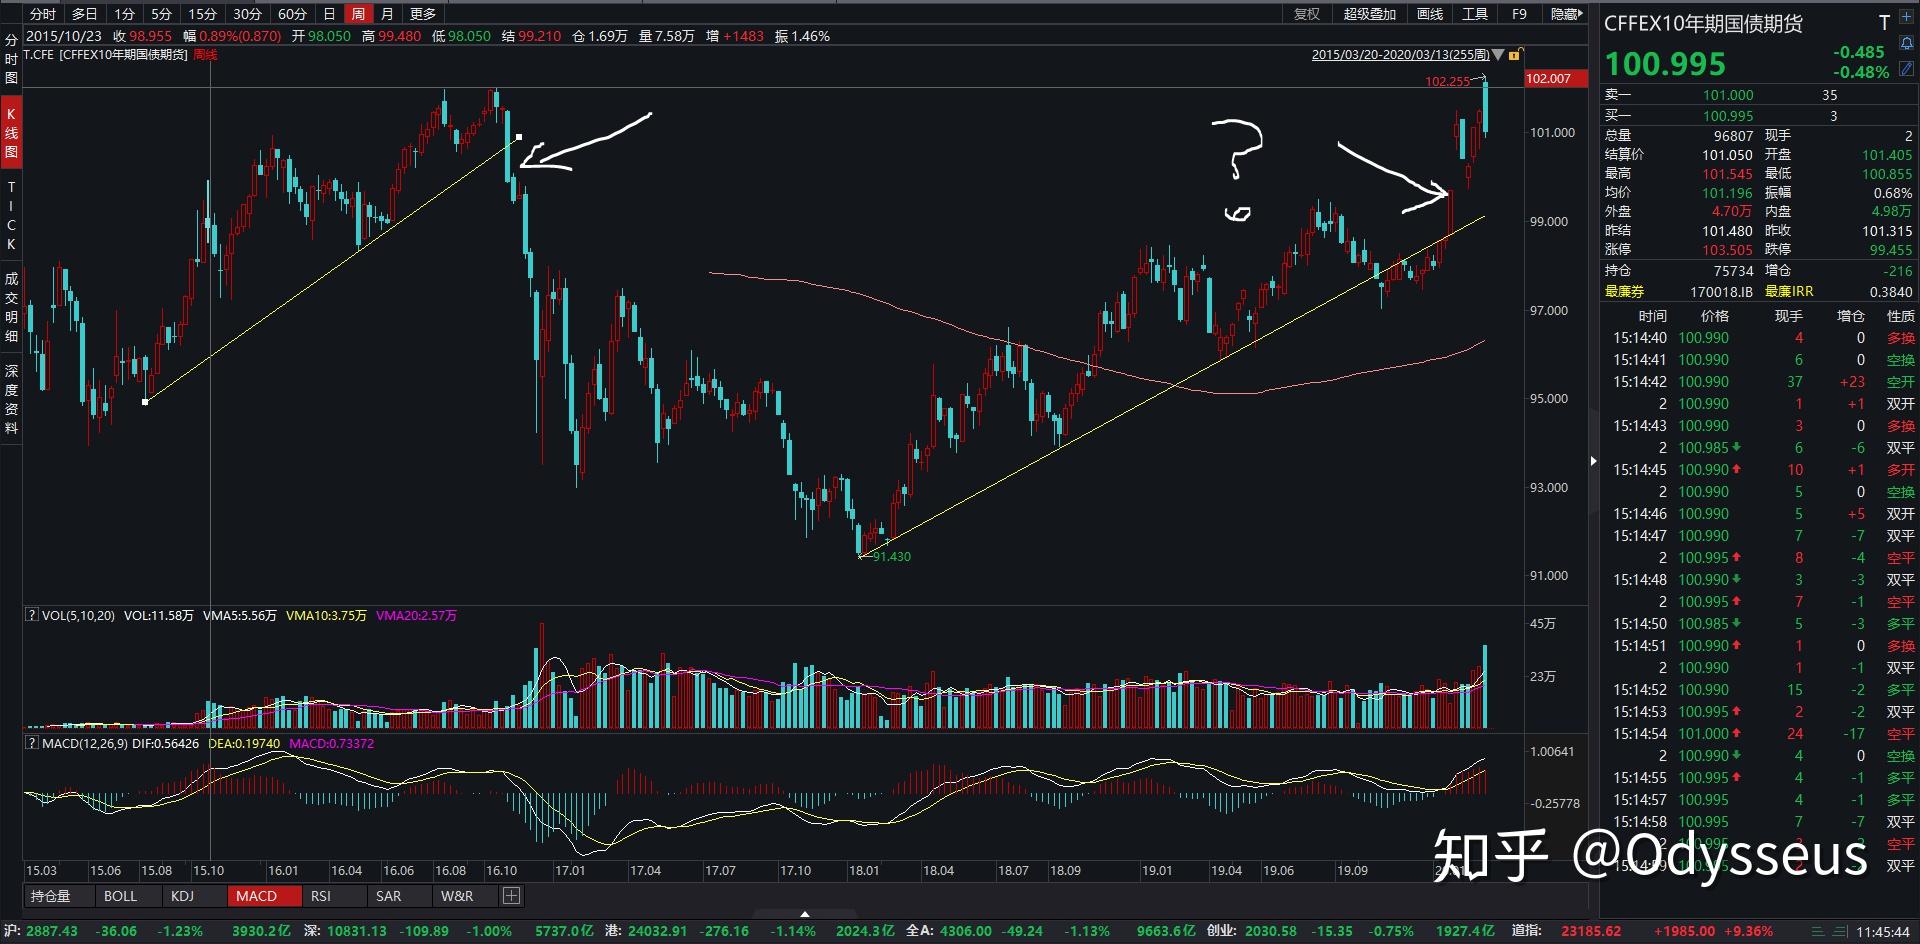This screenshot has width=1920, height=944.
Task: Toggle the chart date range lock icon
Action: coord(1516,55)
